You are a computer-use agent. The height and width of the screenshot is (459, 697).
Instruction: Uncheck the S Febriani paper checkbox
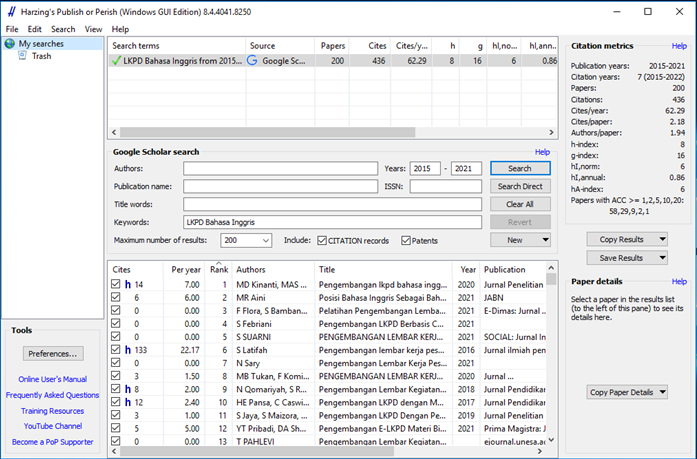click(x=116, y=323)
